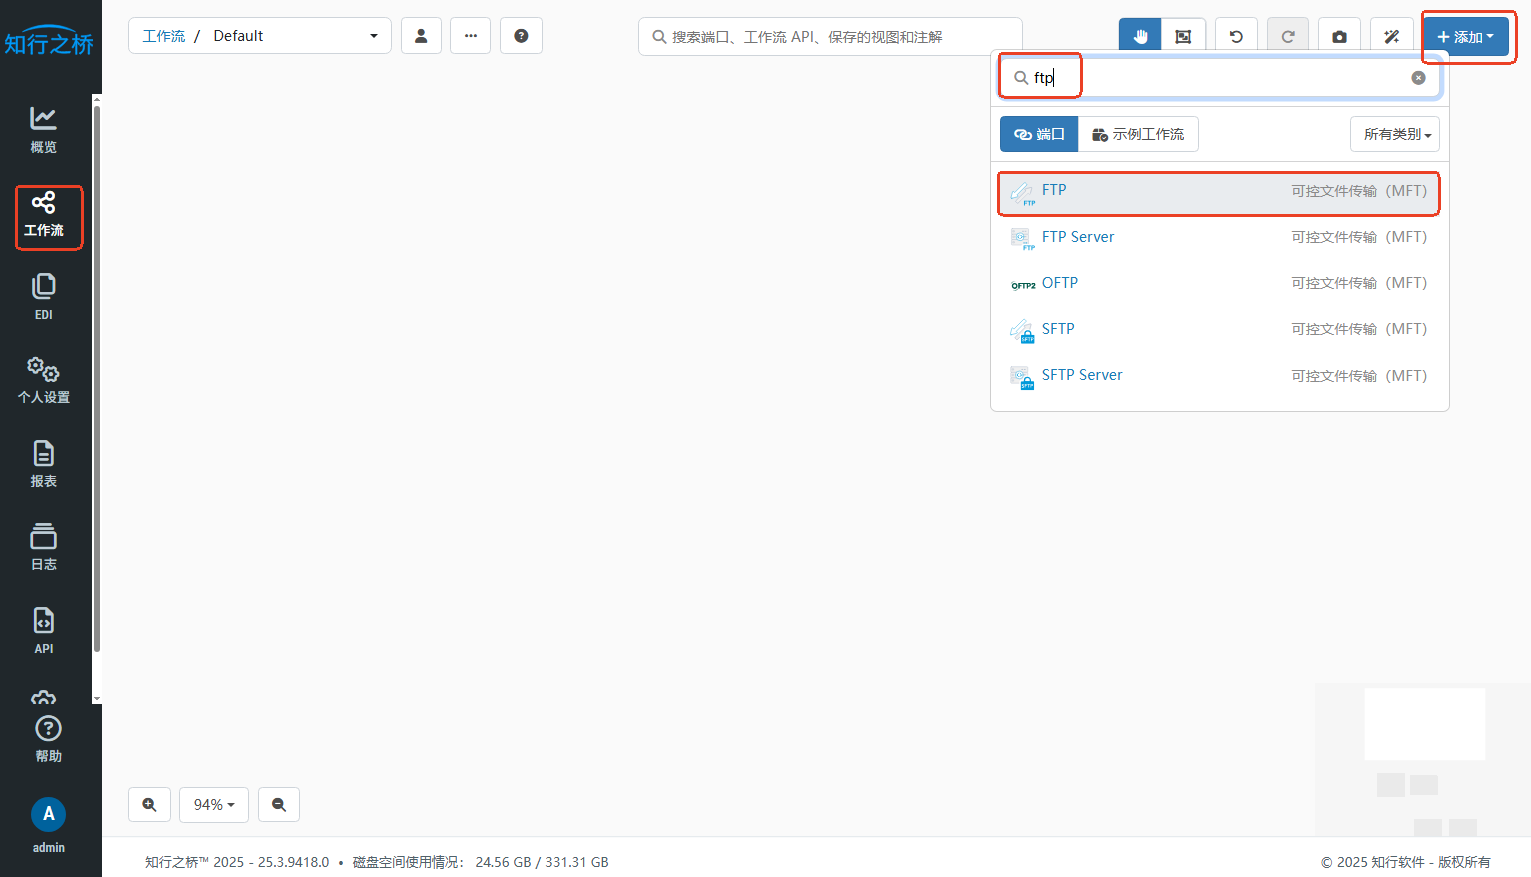This screenshot has width=1531, height=877.
Task: Open the EDI section in sidebar
Action: click(x=43, y=297)
